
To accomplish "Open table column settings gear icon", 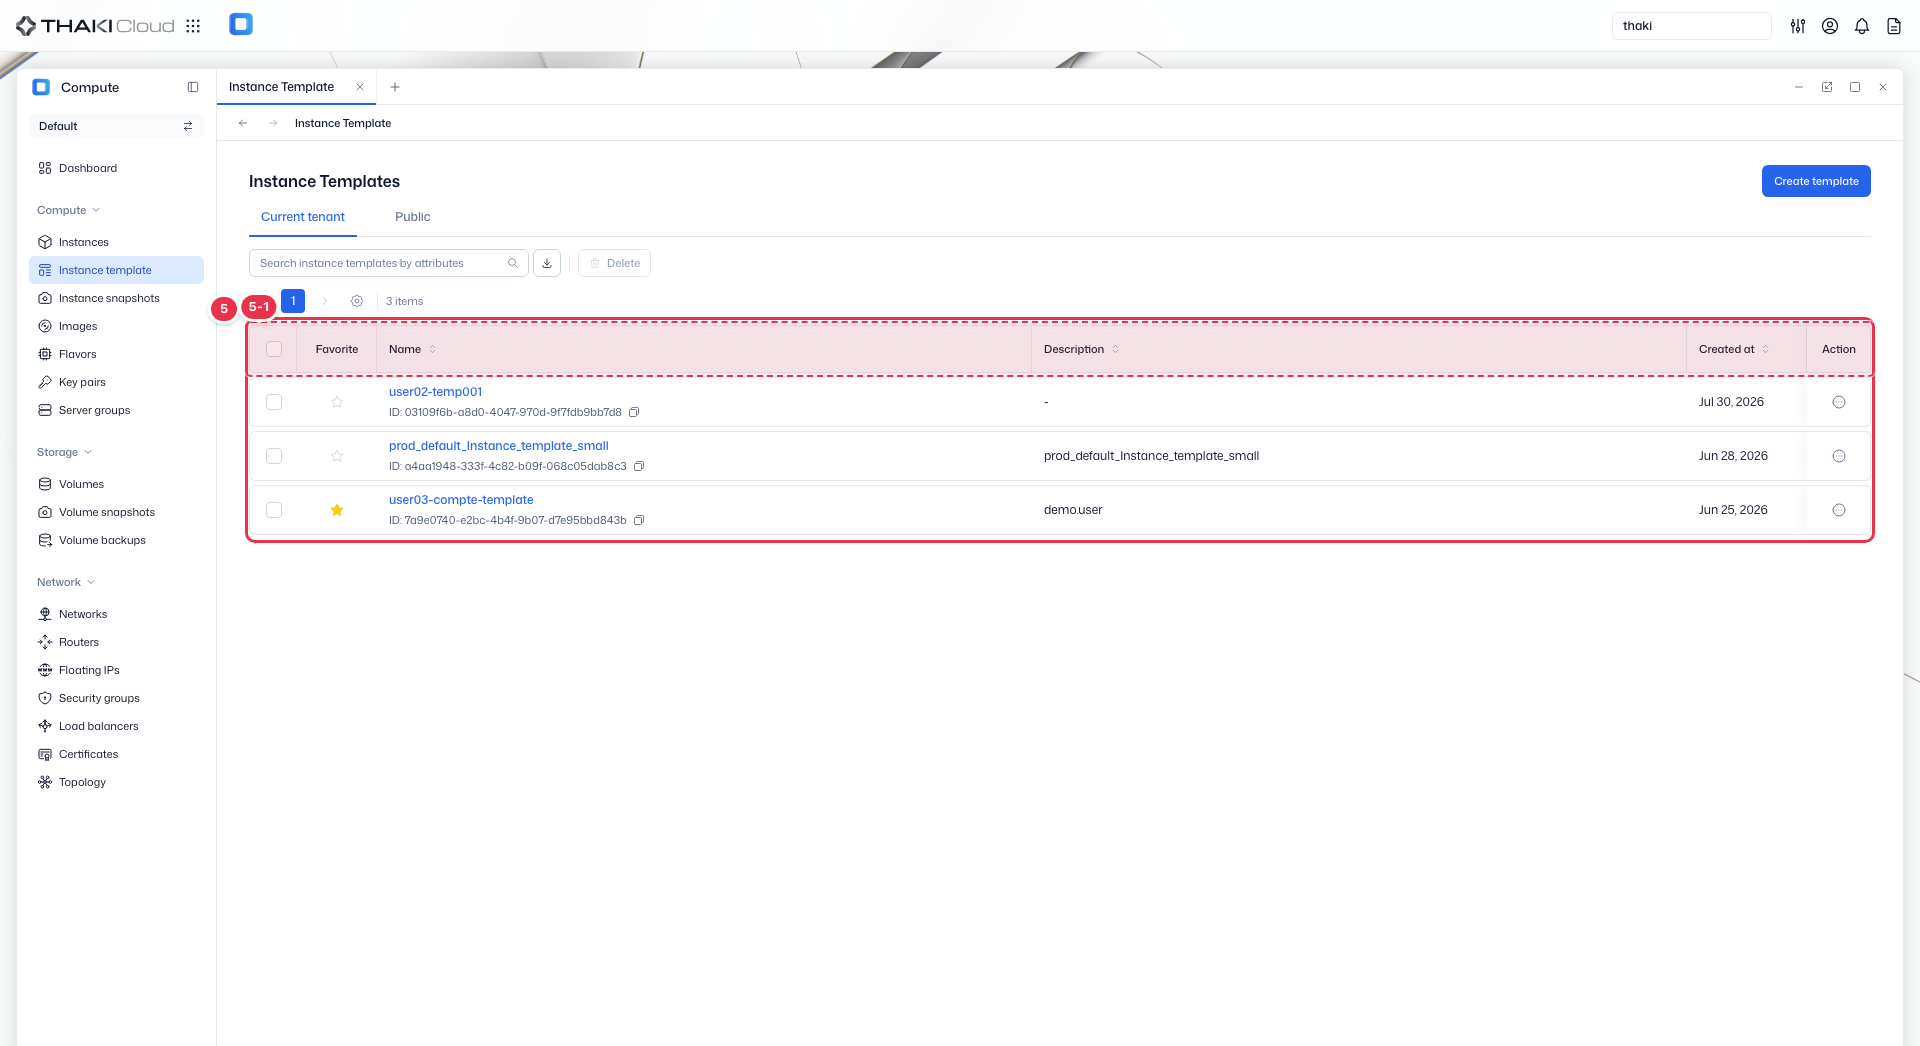I will tap(357, 301).
